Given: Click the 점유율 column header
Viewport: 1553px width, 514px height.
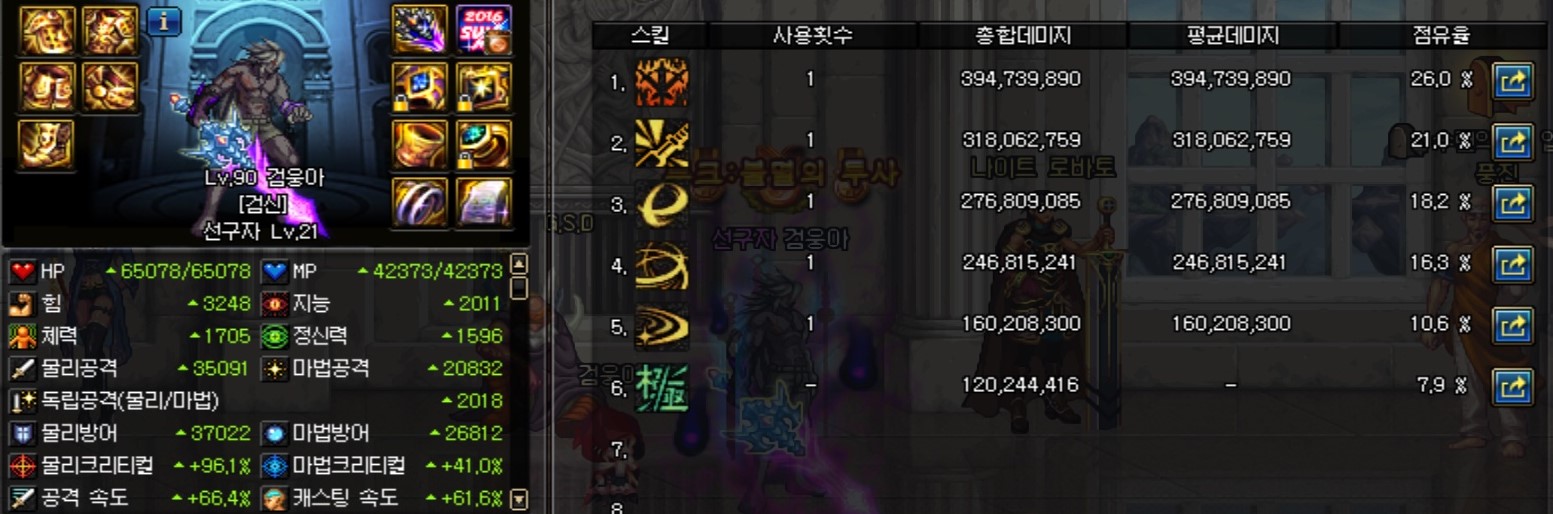Looking at the screenshot, I should [1441, 36].
